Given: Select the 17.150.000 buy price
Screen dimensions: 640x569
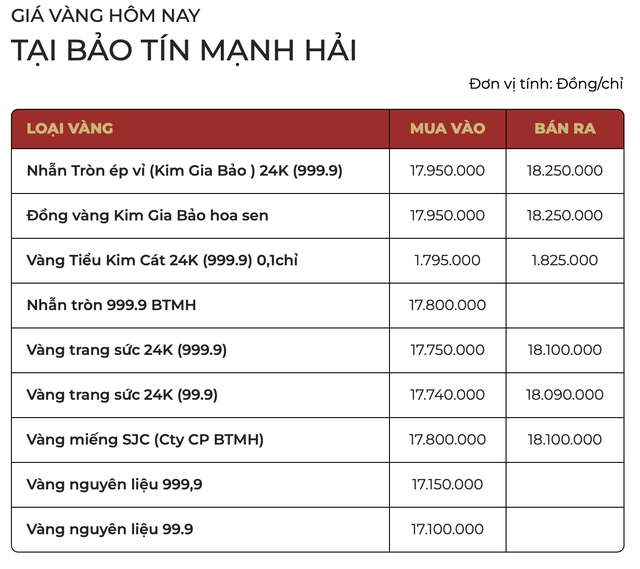Looking at the screenshot, I should 447,484.
